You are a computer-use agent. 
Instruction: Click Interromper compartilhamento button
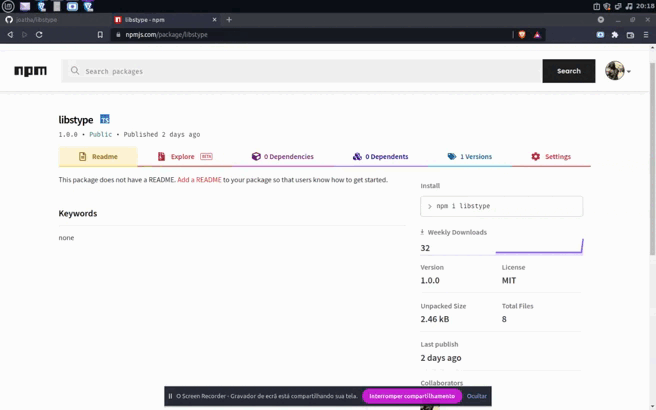click(412, 396)
